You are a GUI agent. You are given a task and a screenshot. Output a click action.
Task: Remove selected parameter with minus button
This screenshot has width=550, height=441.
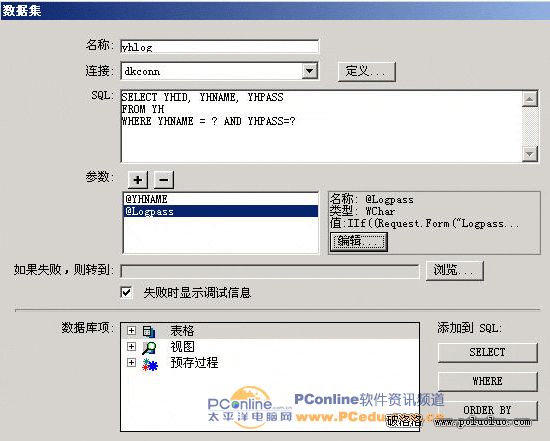tap(163, 180)
